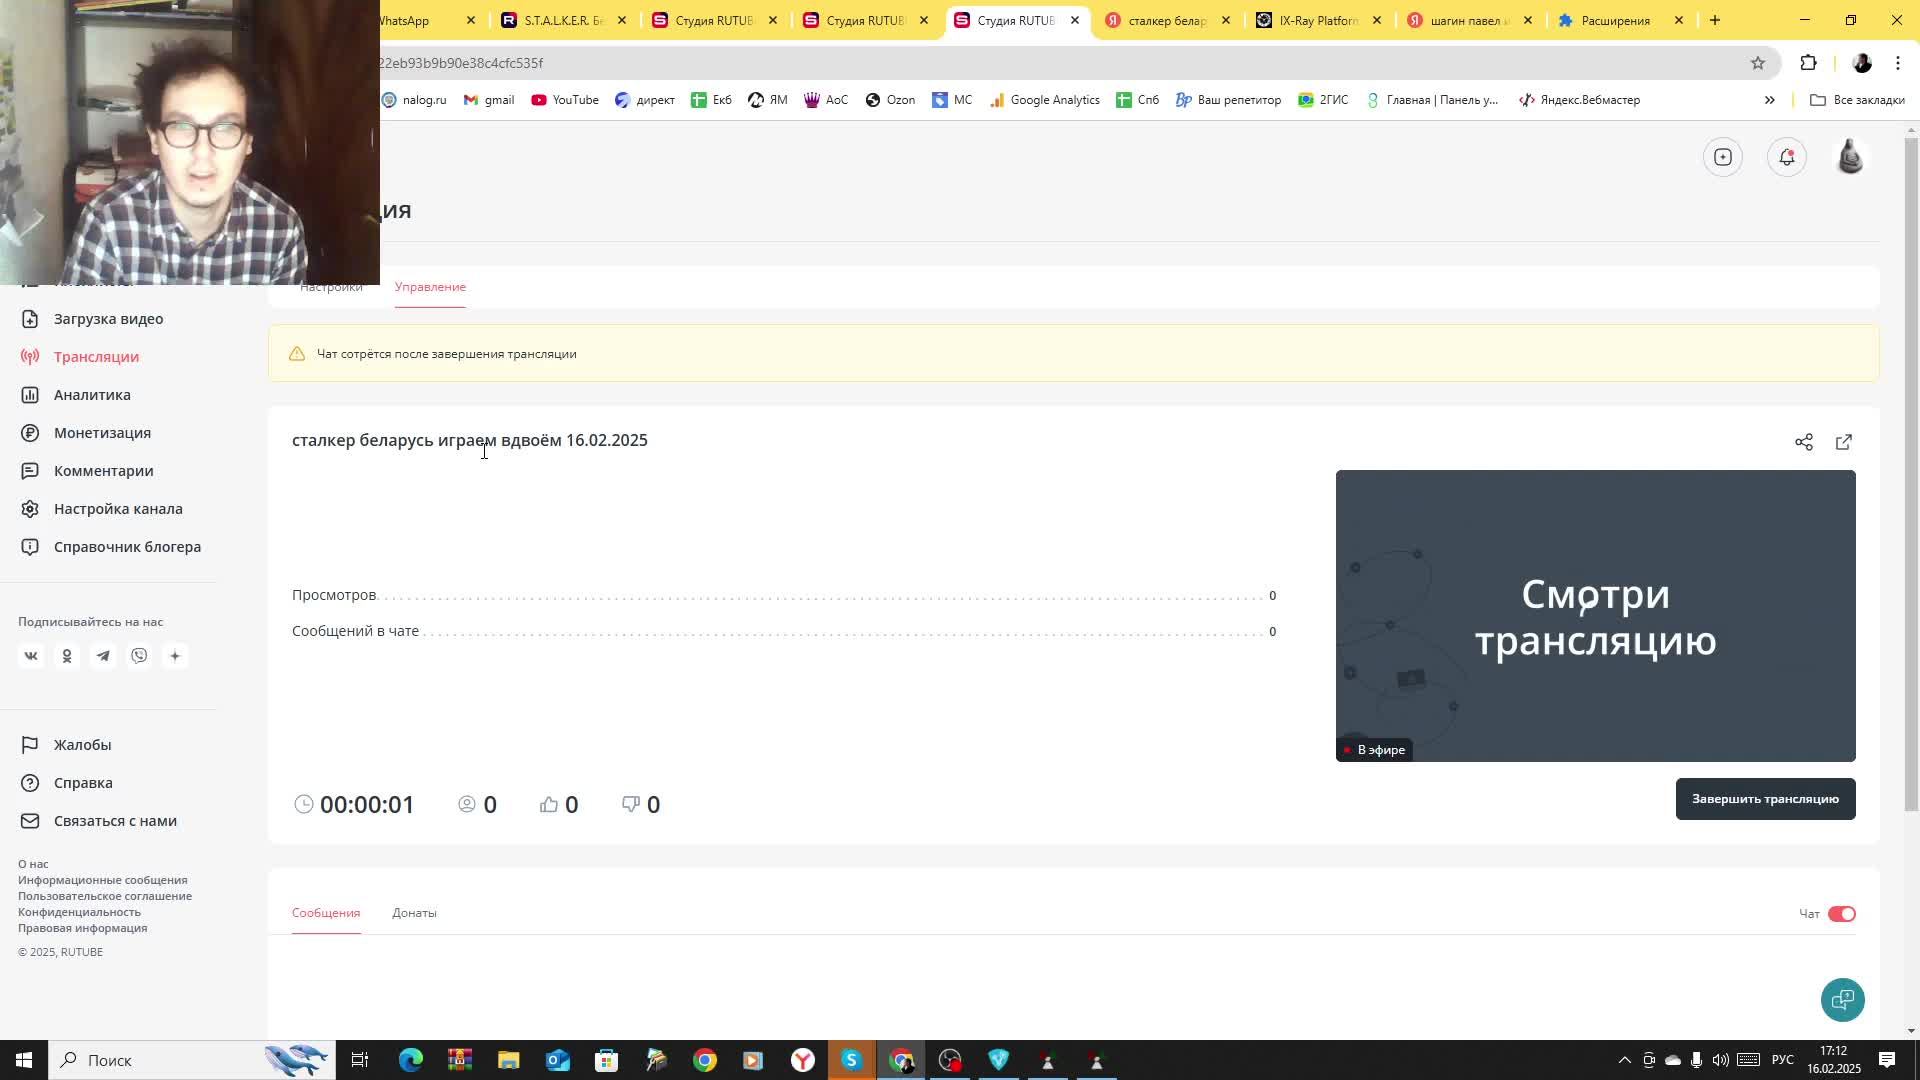This screenshot has height=1080, width=1920.
Task: Open Yandex Browser from the taskbar
Action: (803, 1060)
